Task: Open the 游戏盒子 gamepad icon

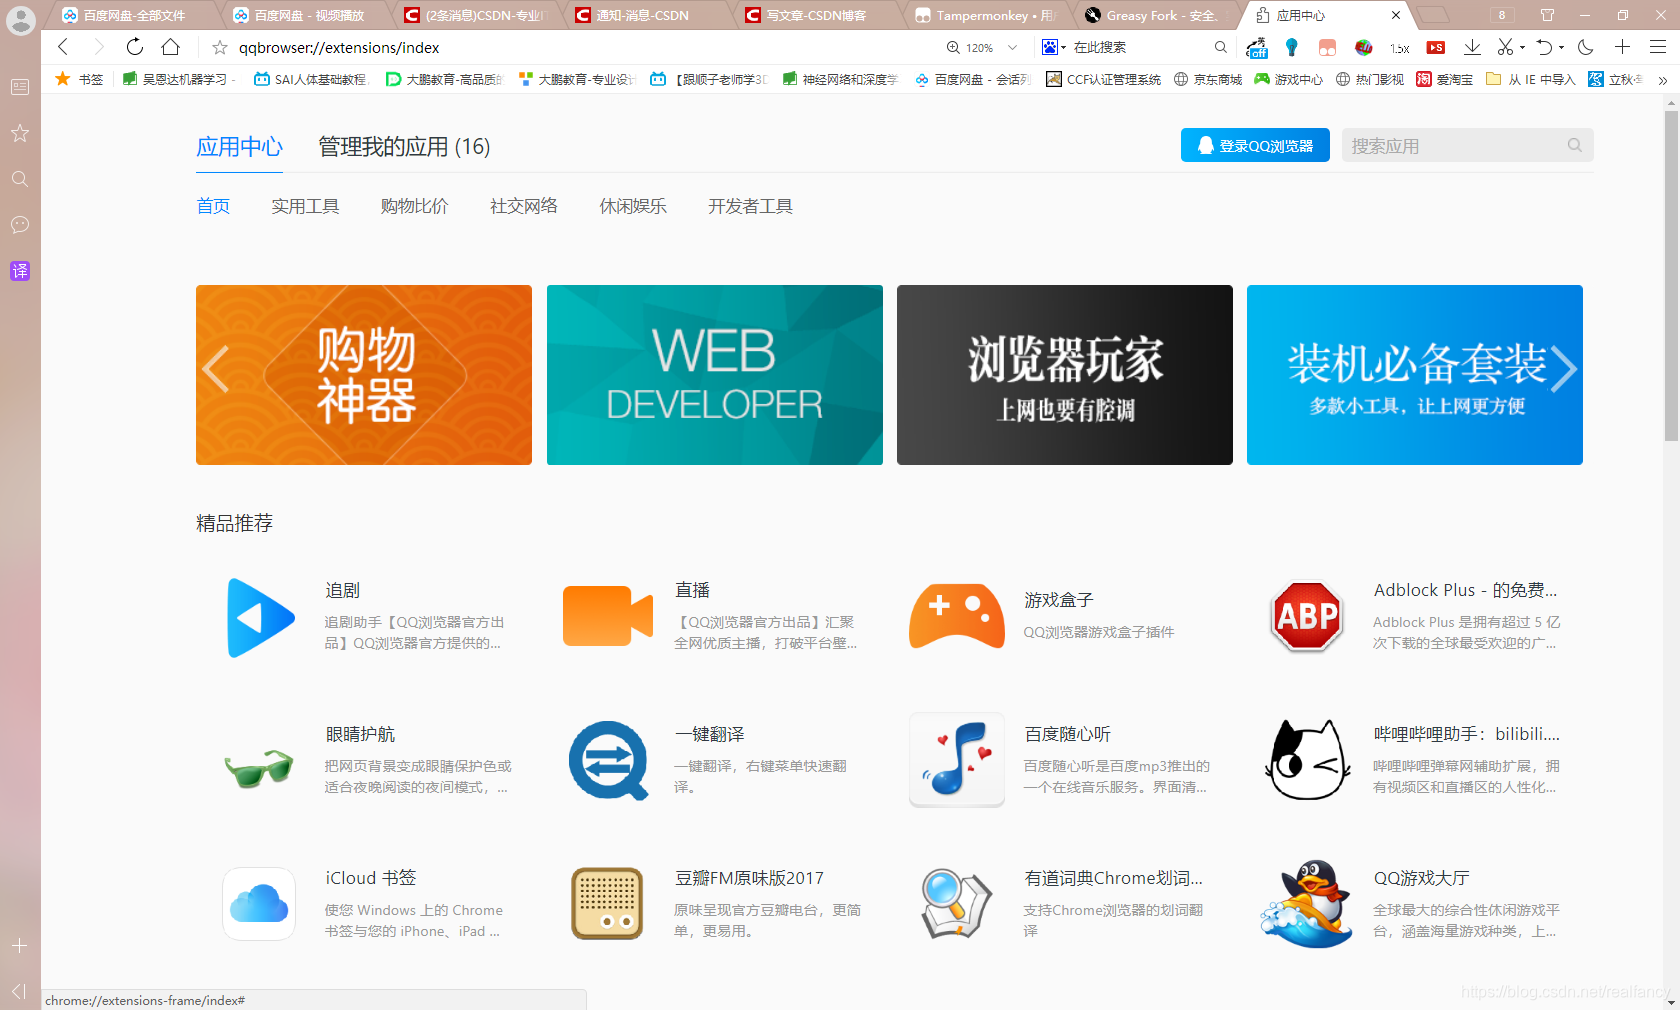Action: pyautogui.click(x=957, y=616)
